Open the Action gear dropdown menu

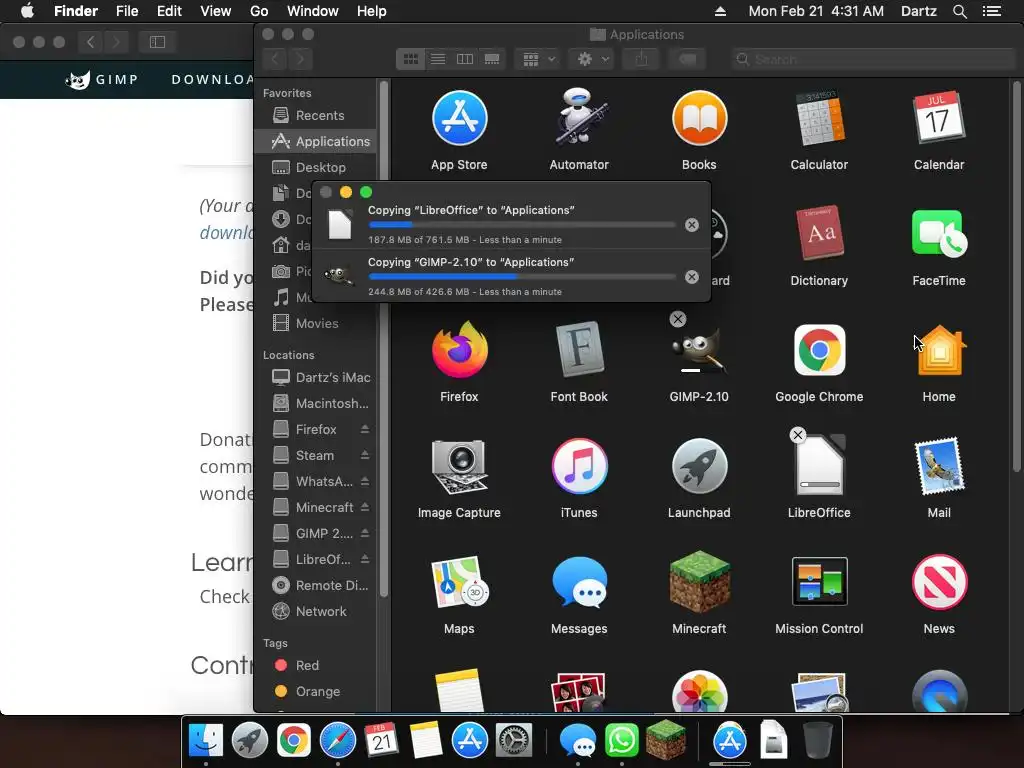pos(591,59)
